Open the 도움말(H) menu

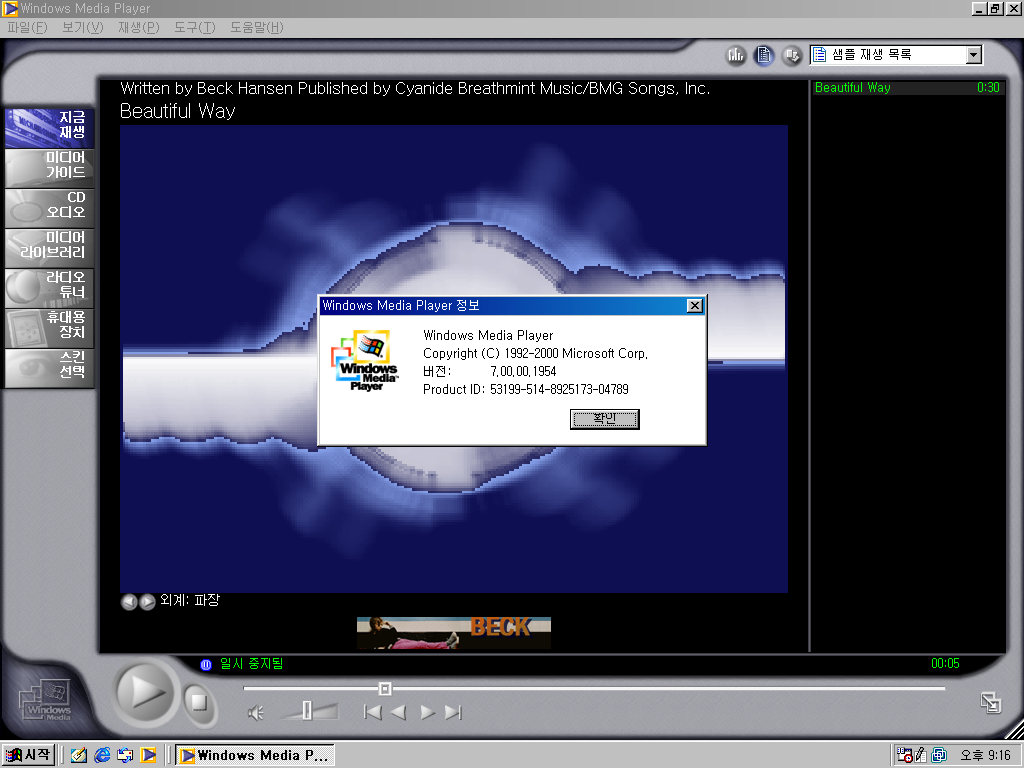pos(257,27)
